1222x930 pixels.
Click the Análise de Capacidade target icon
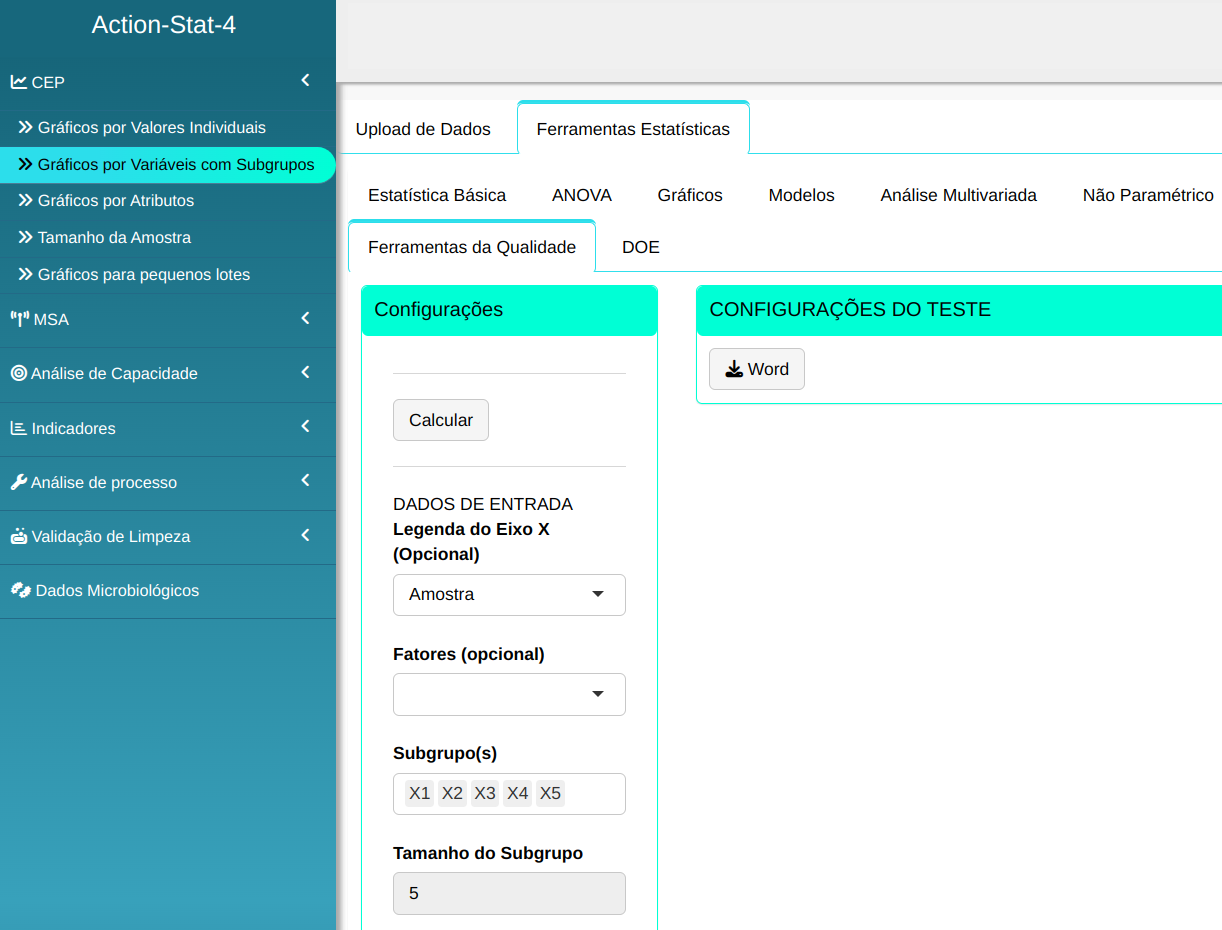[19, 373]
